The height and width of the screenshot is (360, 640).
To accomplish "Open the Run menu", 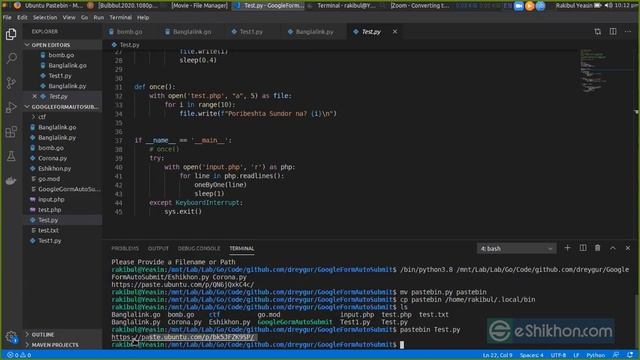I will (x=98, y=18).
